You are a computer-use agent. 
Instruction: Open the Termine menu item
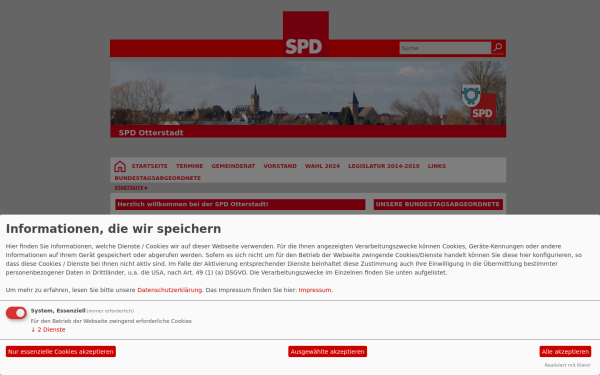point(189,166)
